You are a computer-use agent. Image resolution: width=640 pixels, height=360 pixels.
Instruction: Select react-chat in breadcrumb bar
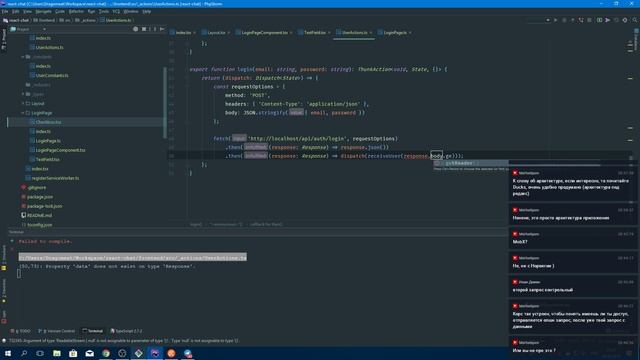point(16,20)
